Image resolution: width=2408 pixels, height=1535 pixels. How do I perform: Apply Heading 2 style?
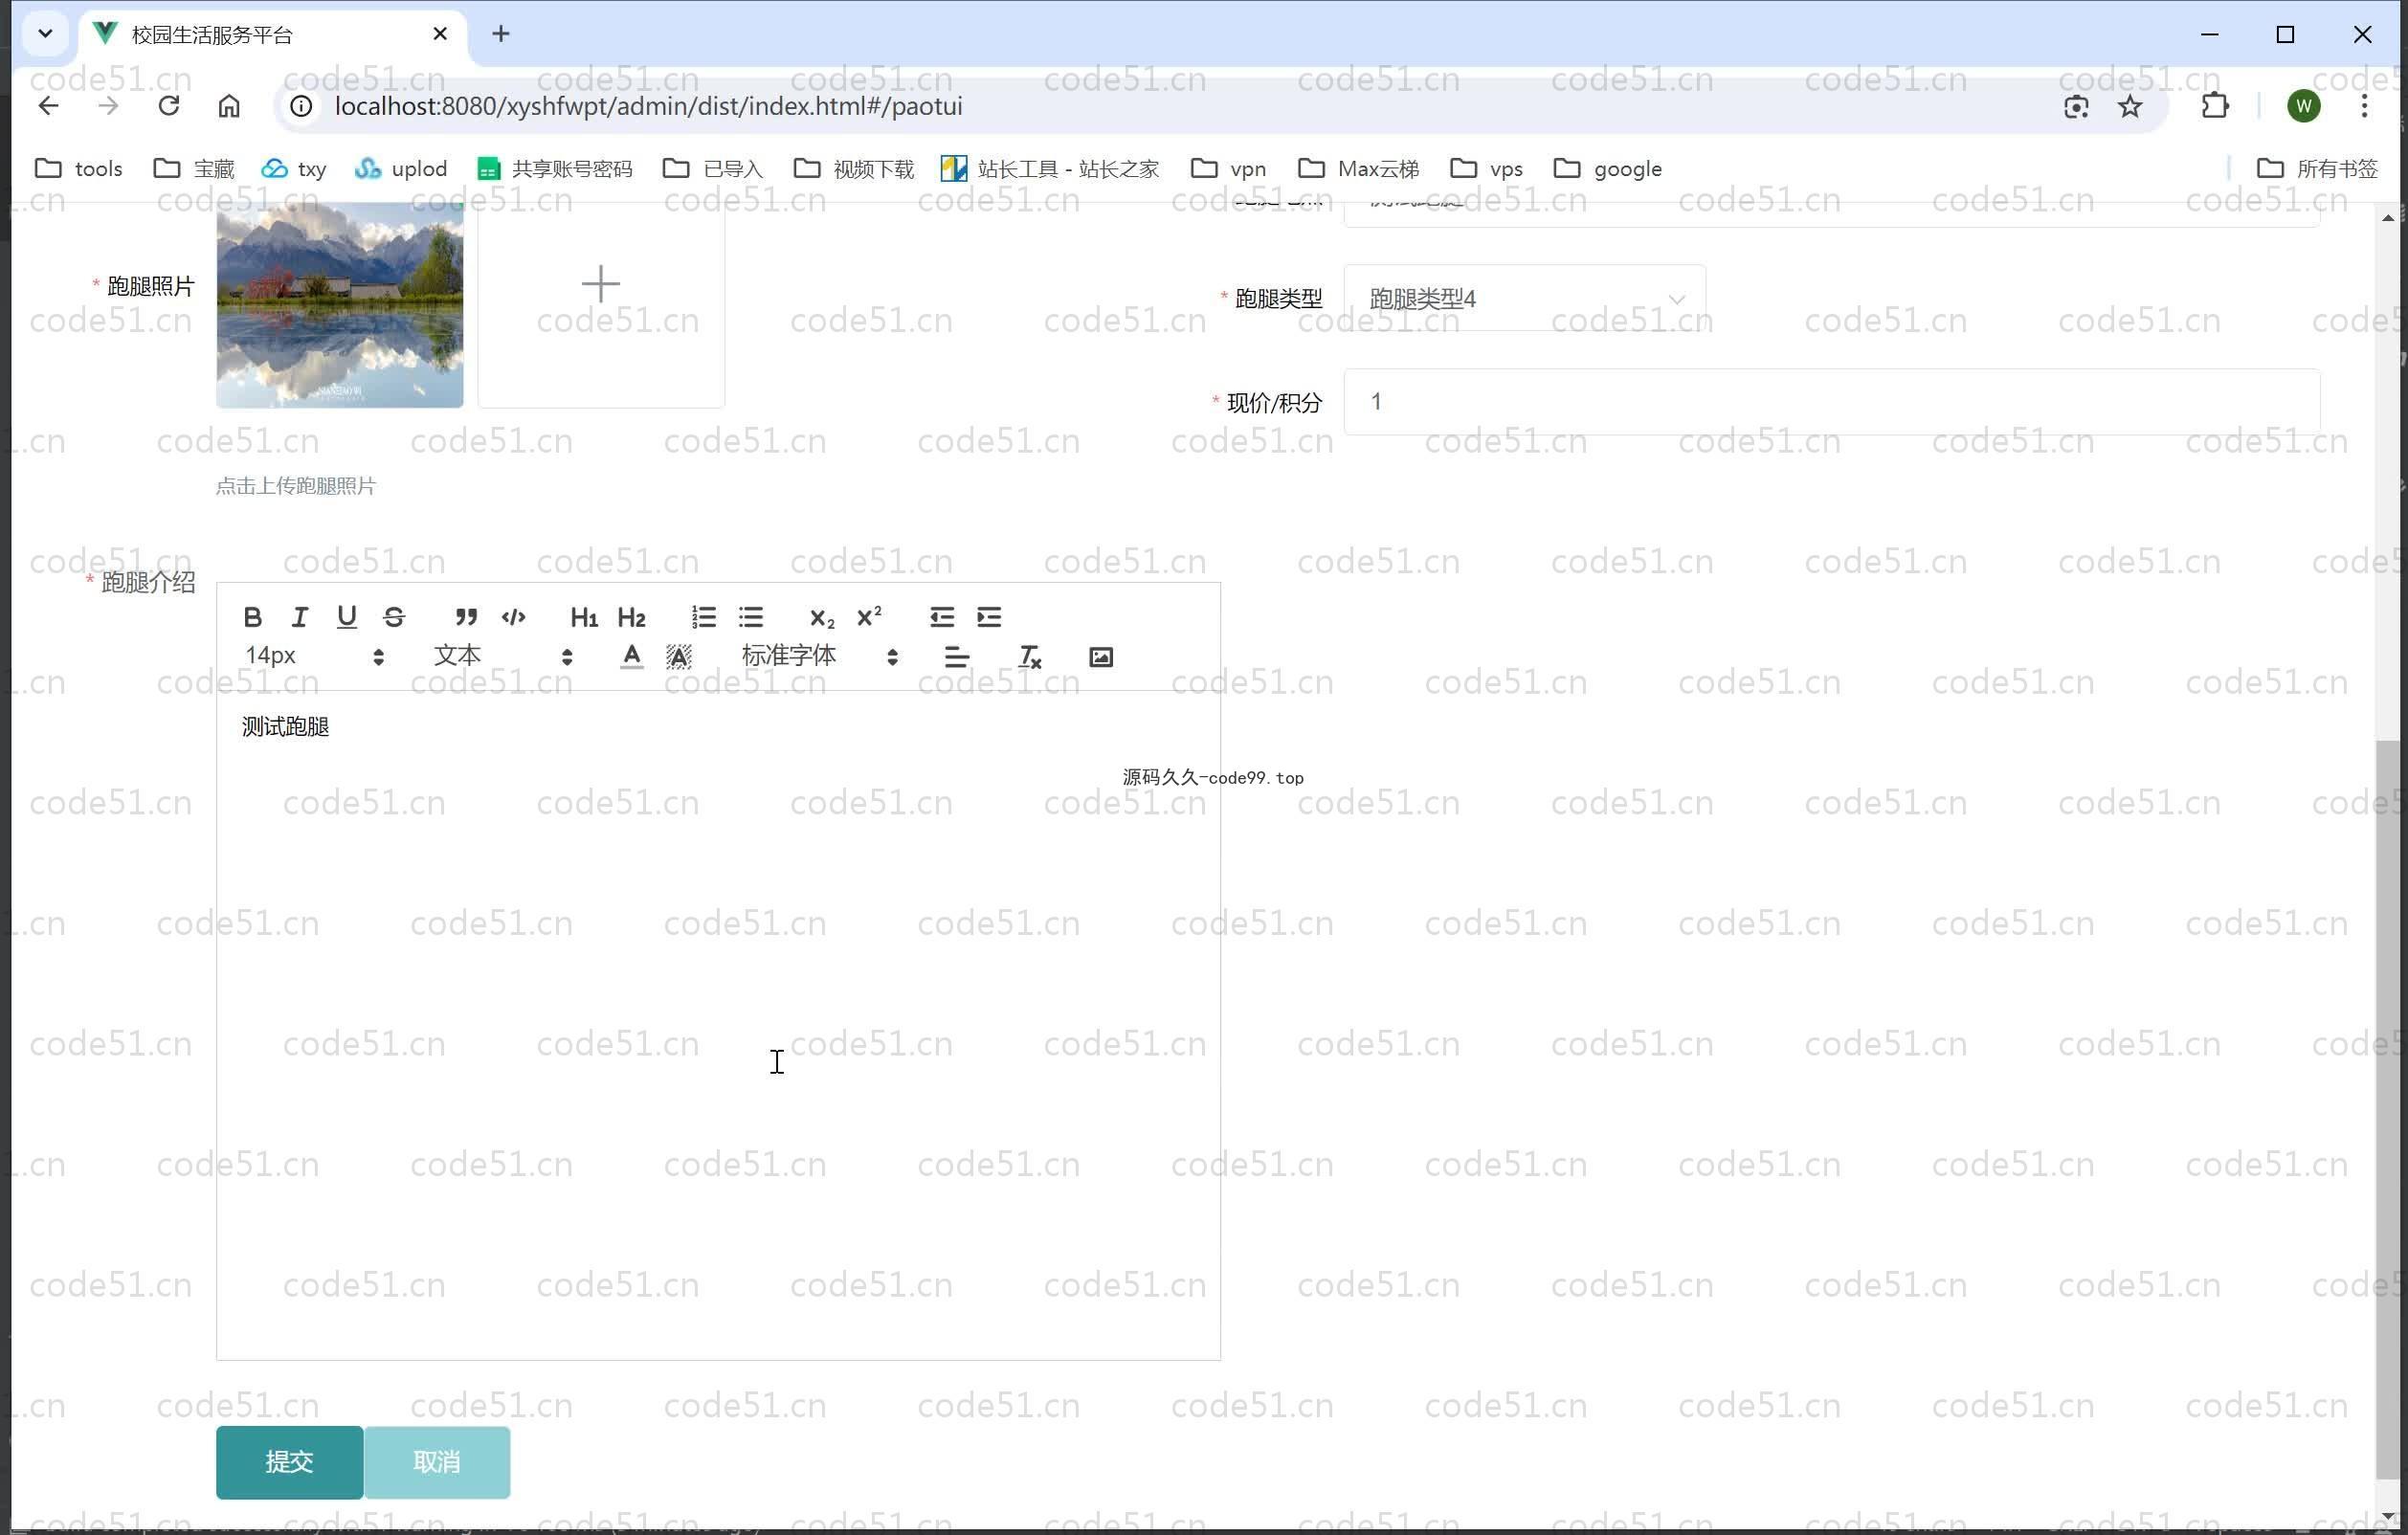632,617
